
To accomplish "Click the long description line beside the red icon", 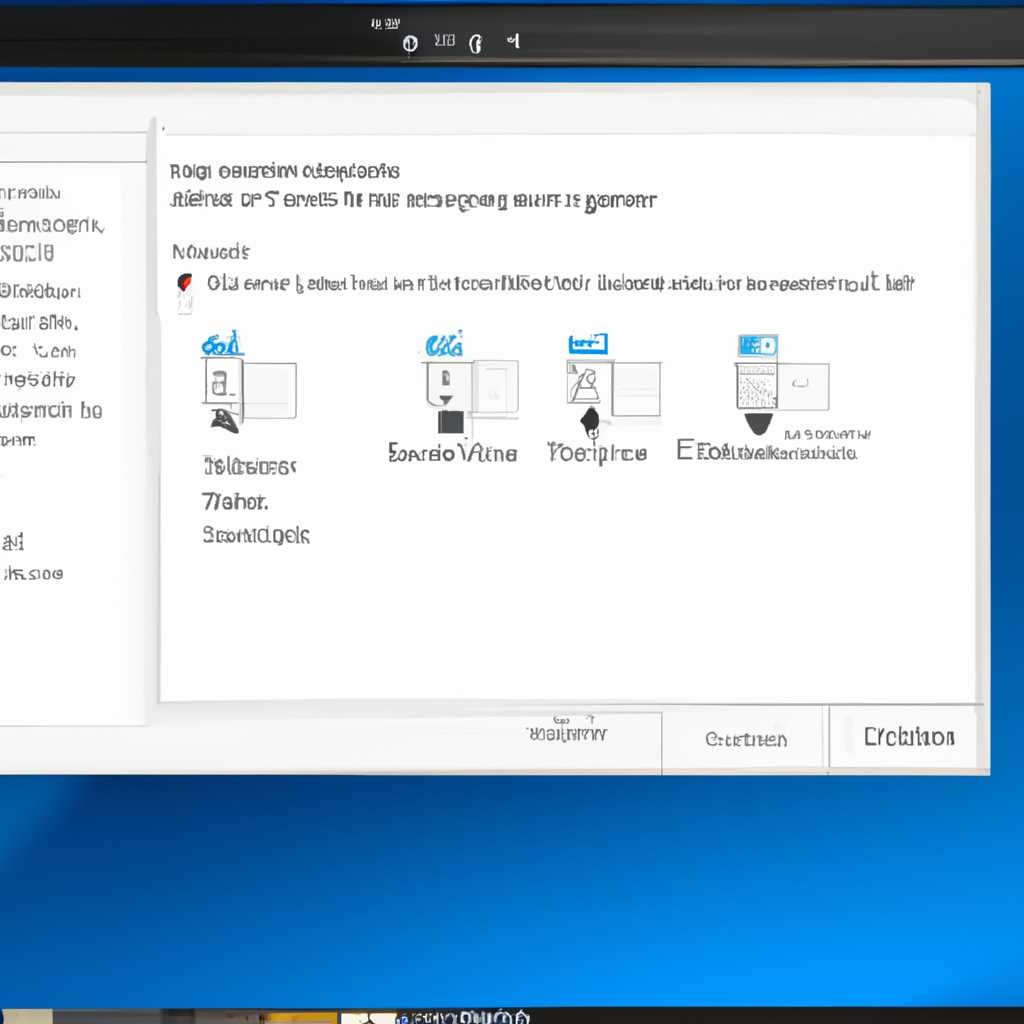I will pos(560,283).
